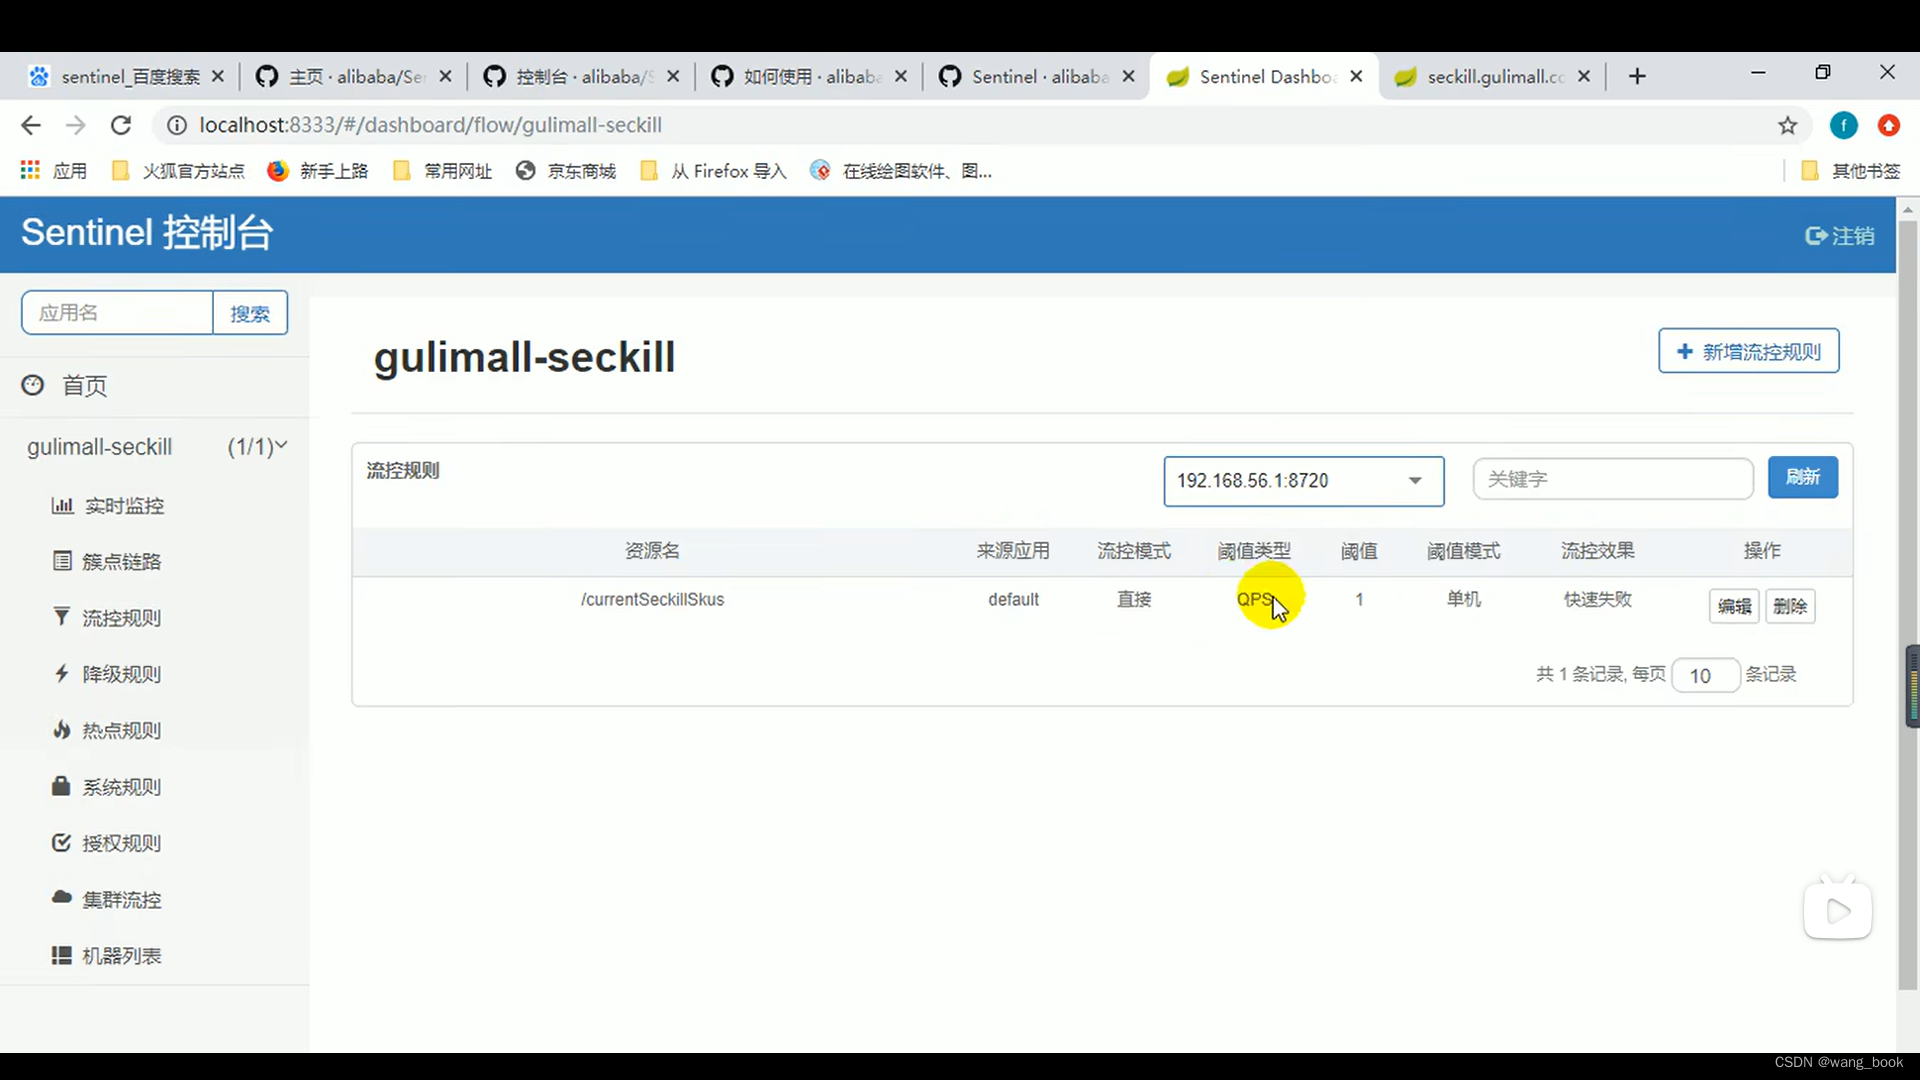Click 新增流控规则 to add rule

tap(1747, 351)
